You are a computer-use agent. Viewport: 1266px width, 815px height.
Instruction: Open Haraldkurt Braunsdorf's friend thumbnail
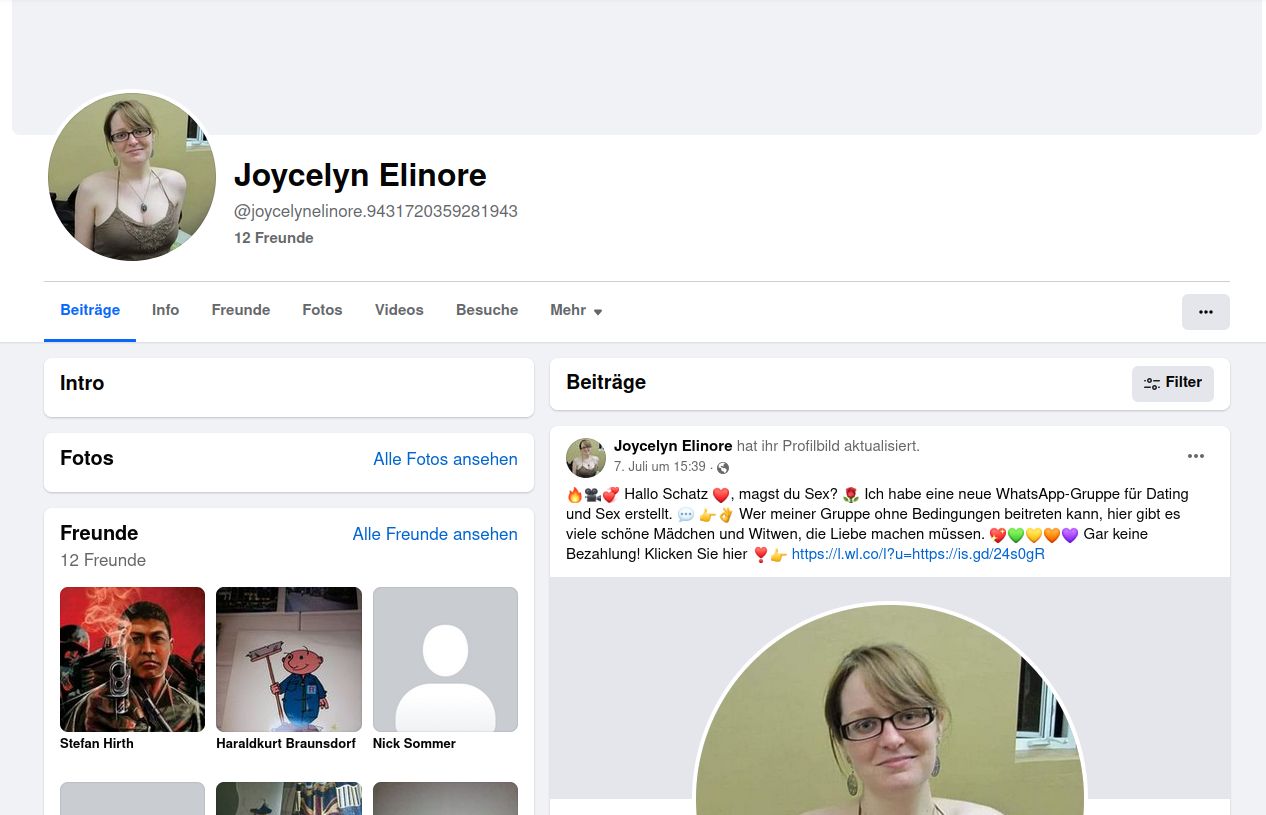point(289,659)
